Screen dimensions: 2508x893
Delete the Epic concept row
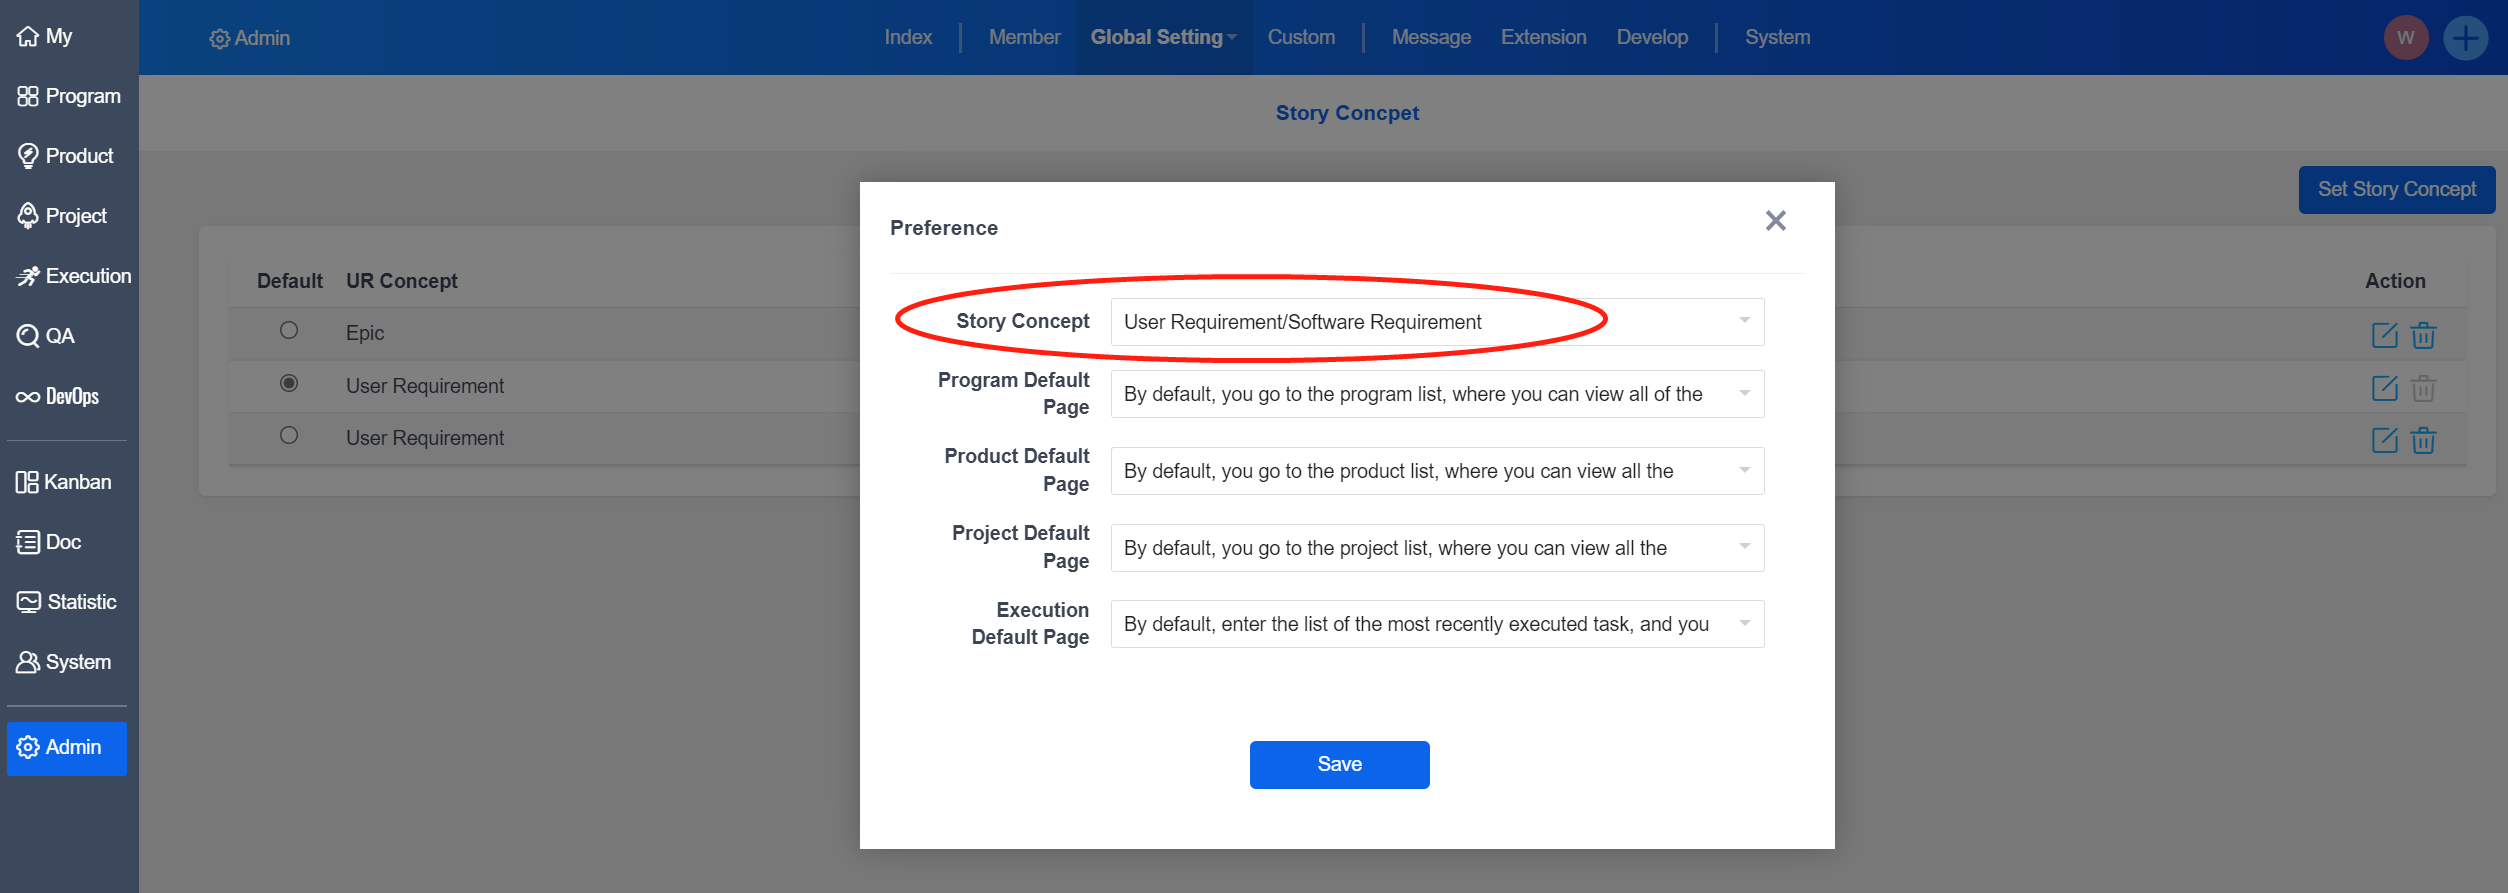pyautogui.click(x=2423, y=335)
